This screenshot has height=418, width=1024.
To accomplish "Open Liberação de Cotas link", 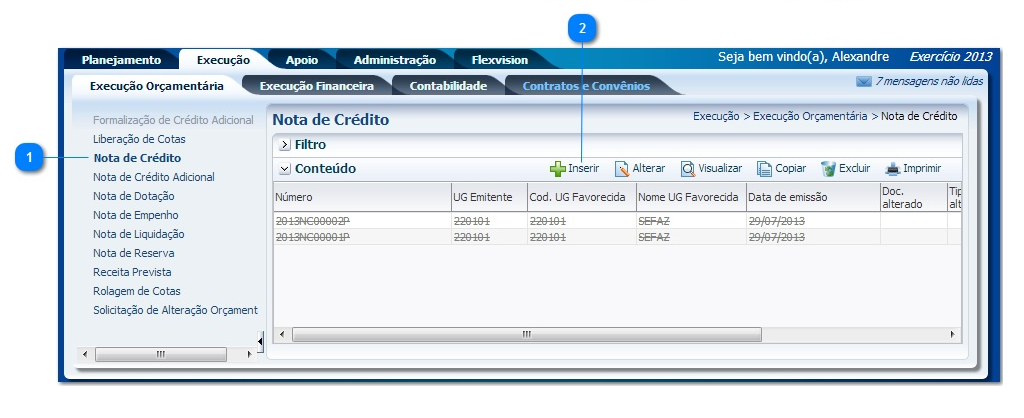I will tap(139, 139).
